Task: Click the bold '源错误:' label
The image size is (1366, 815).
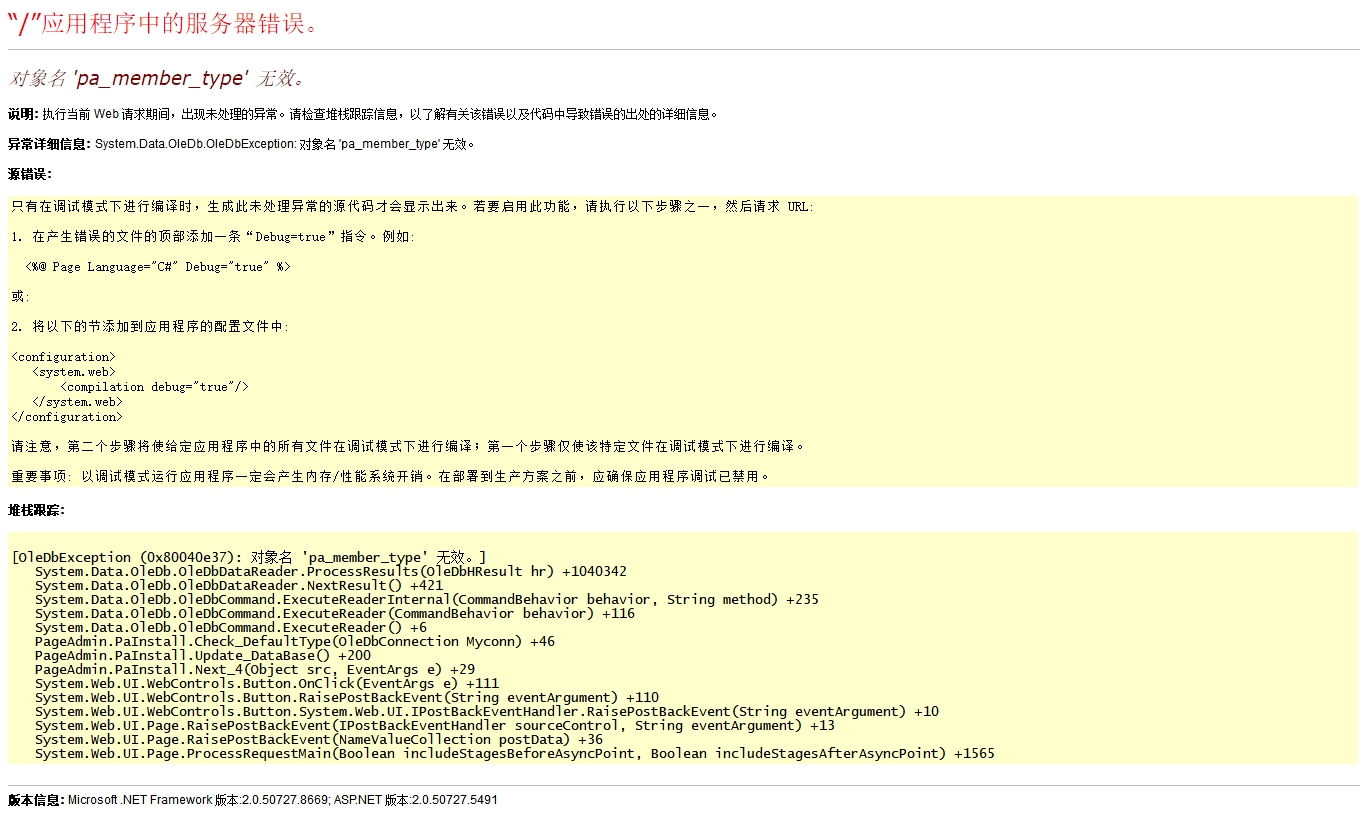Action: 29,174
